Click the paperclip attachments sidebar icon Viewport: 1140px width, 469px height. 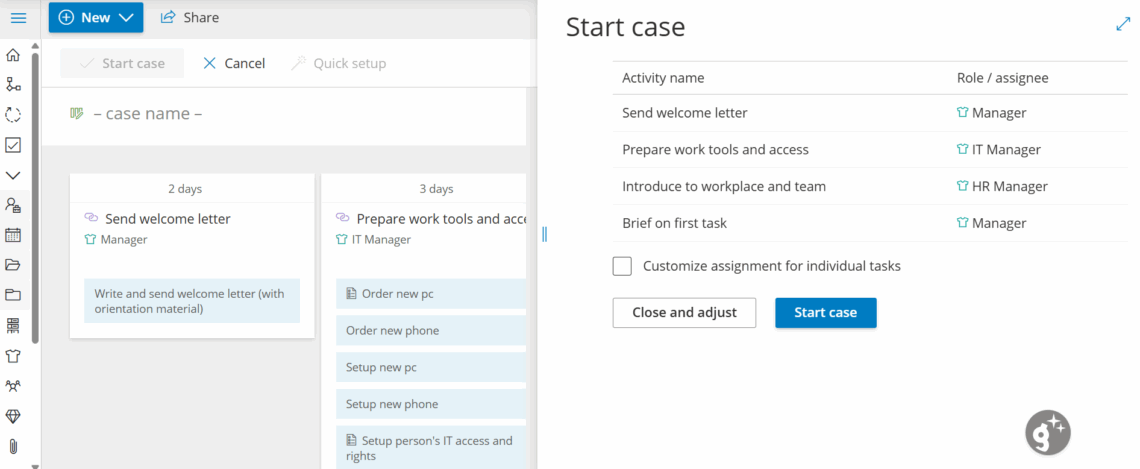(x=13, y=446)
